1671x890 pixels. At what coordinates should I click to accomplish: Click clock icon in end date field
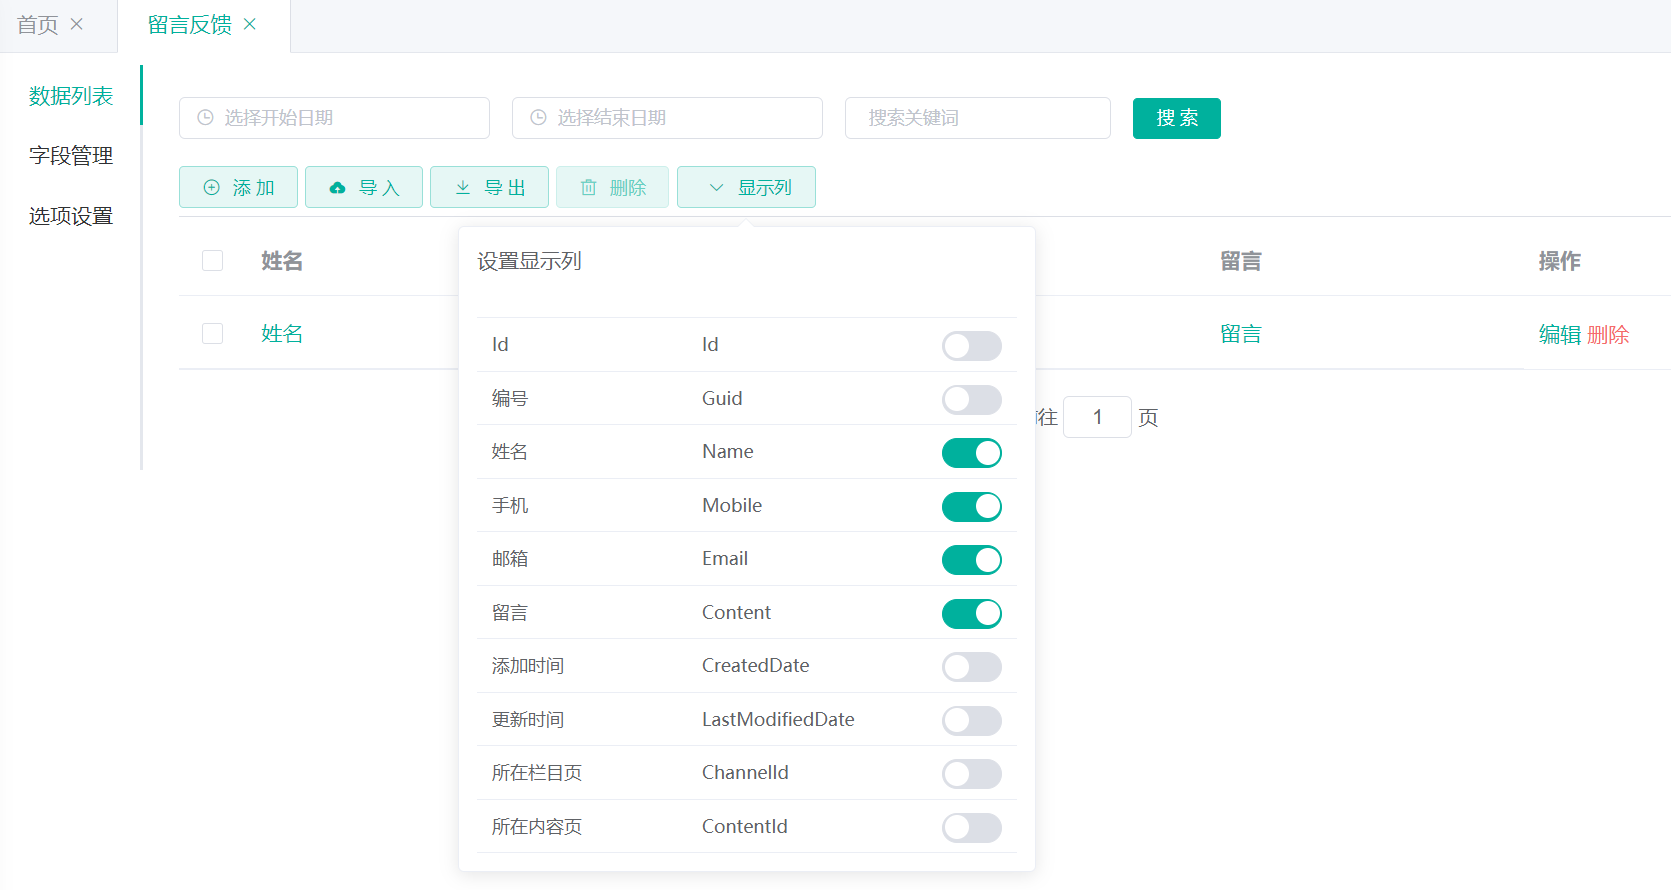tap(539, 118)
